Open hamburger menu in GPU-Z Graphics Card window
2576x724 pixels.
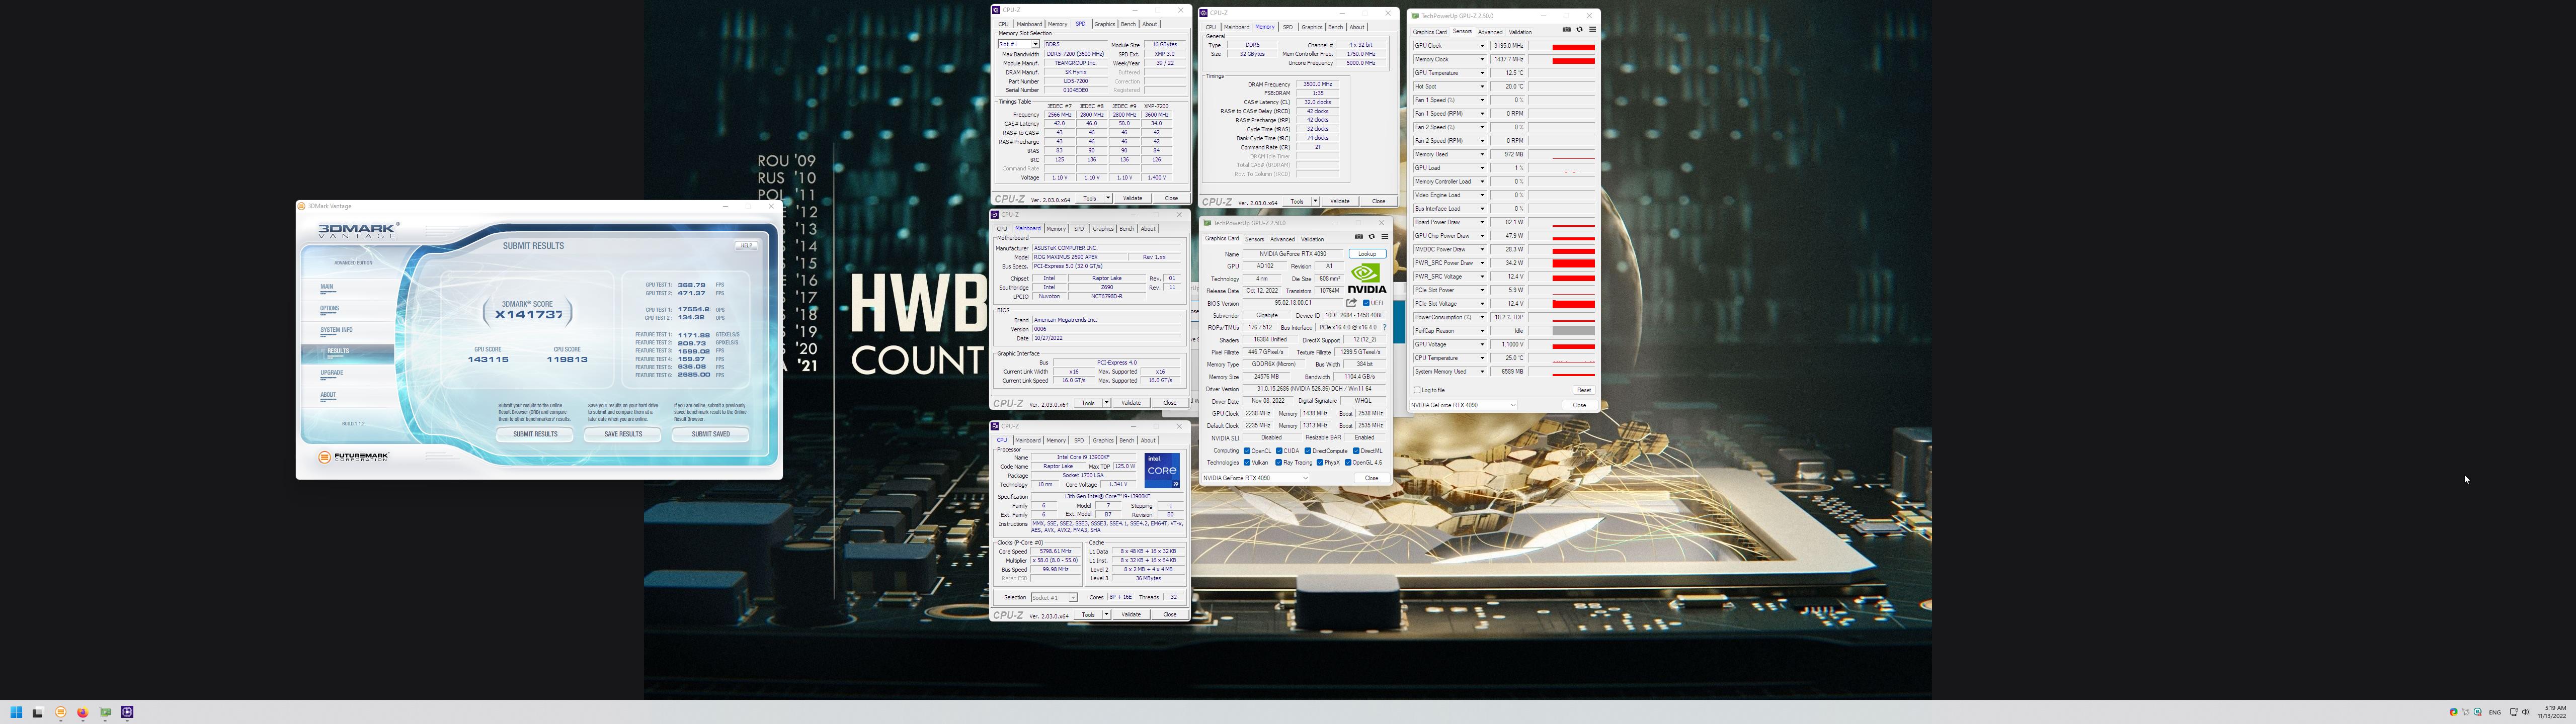(1384, 237)
